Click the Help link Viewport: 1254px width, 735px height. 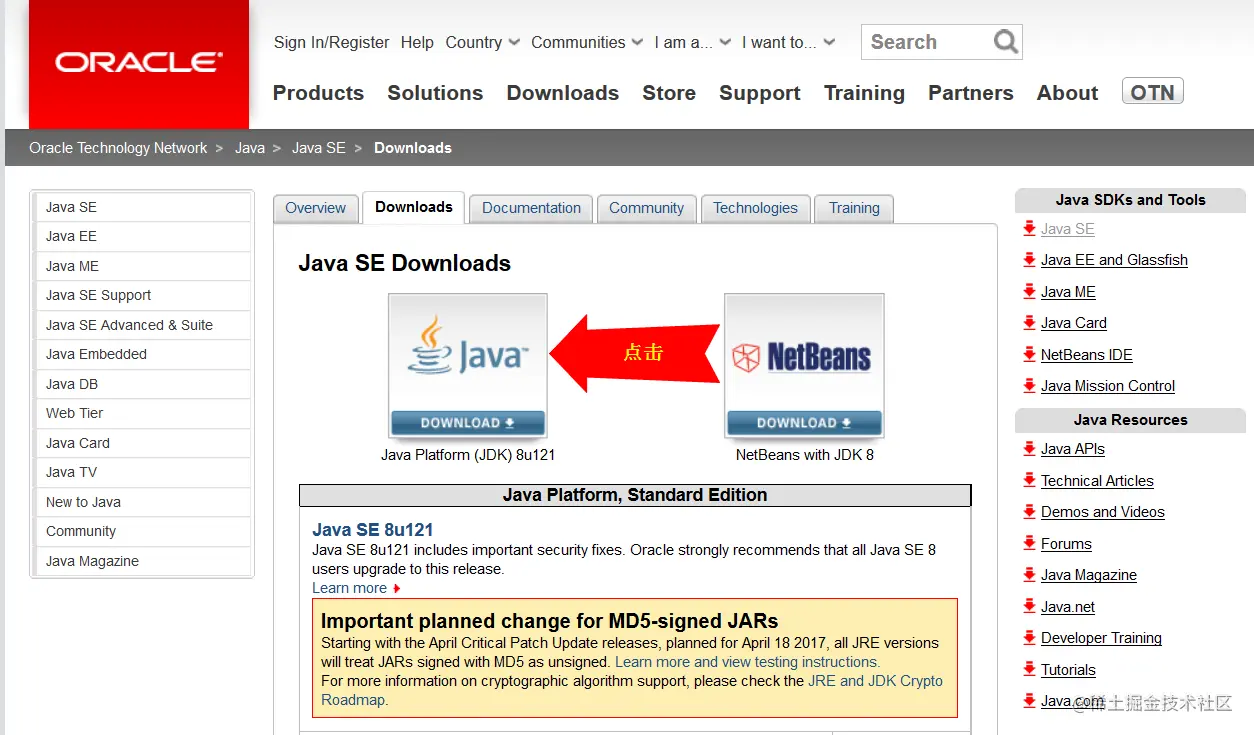coord(417,42)
